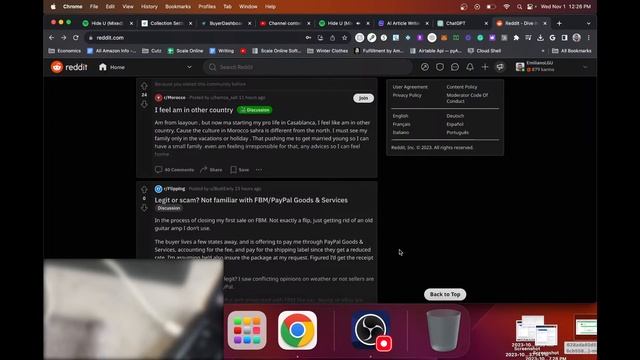Open the chat bubble icon

tap(455, 67)
